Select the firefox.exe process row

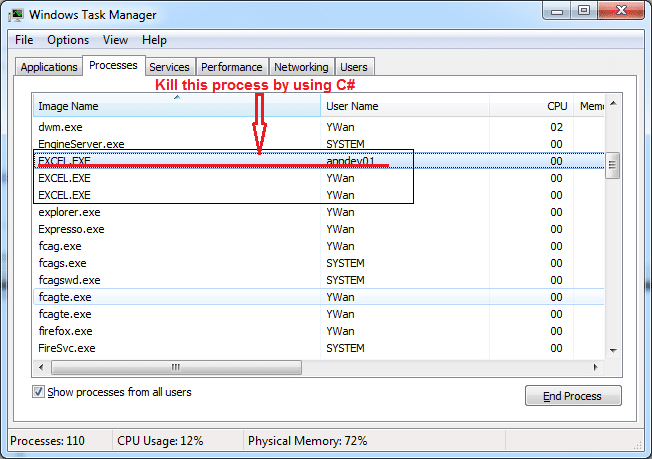[x=65, y=331]
